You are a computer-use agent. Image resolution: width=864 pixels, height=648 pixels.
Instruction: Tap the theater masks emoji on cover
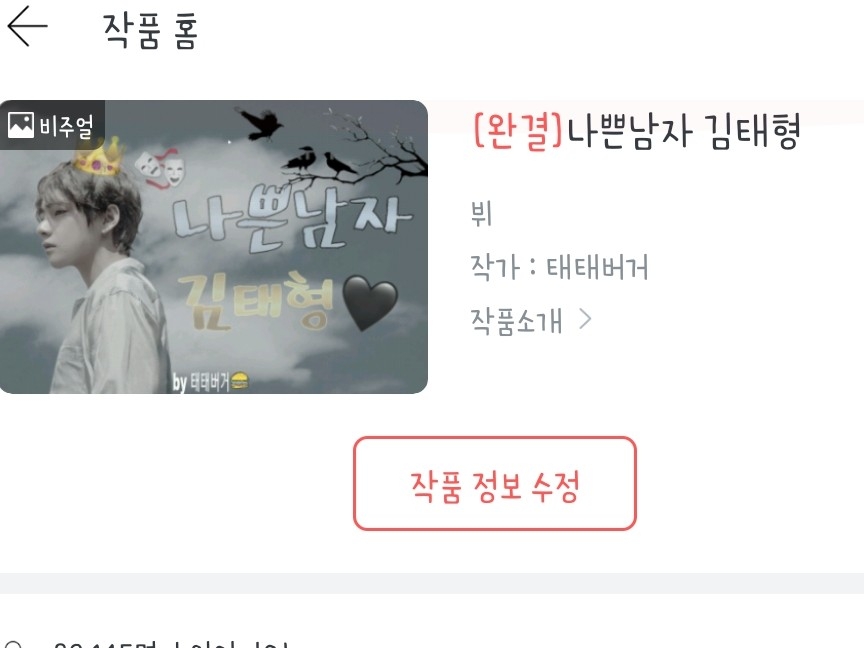pyautogui.click(x=159, y=168)
